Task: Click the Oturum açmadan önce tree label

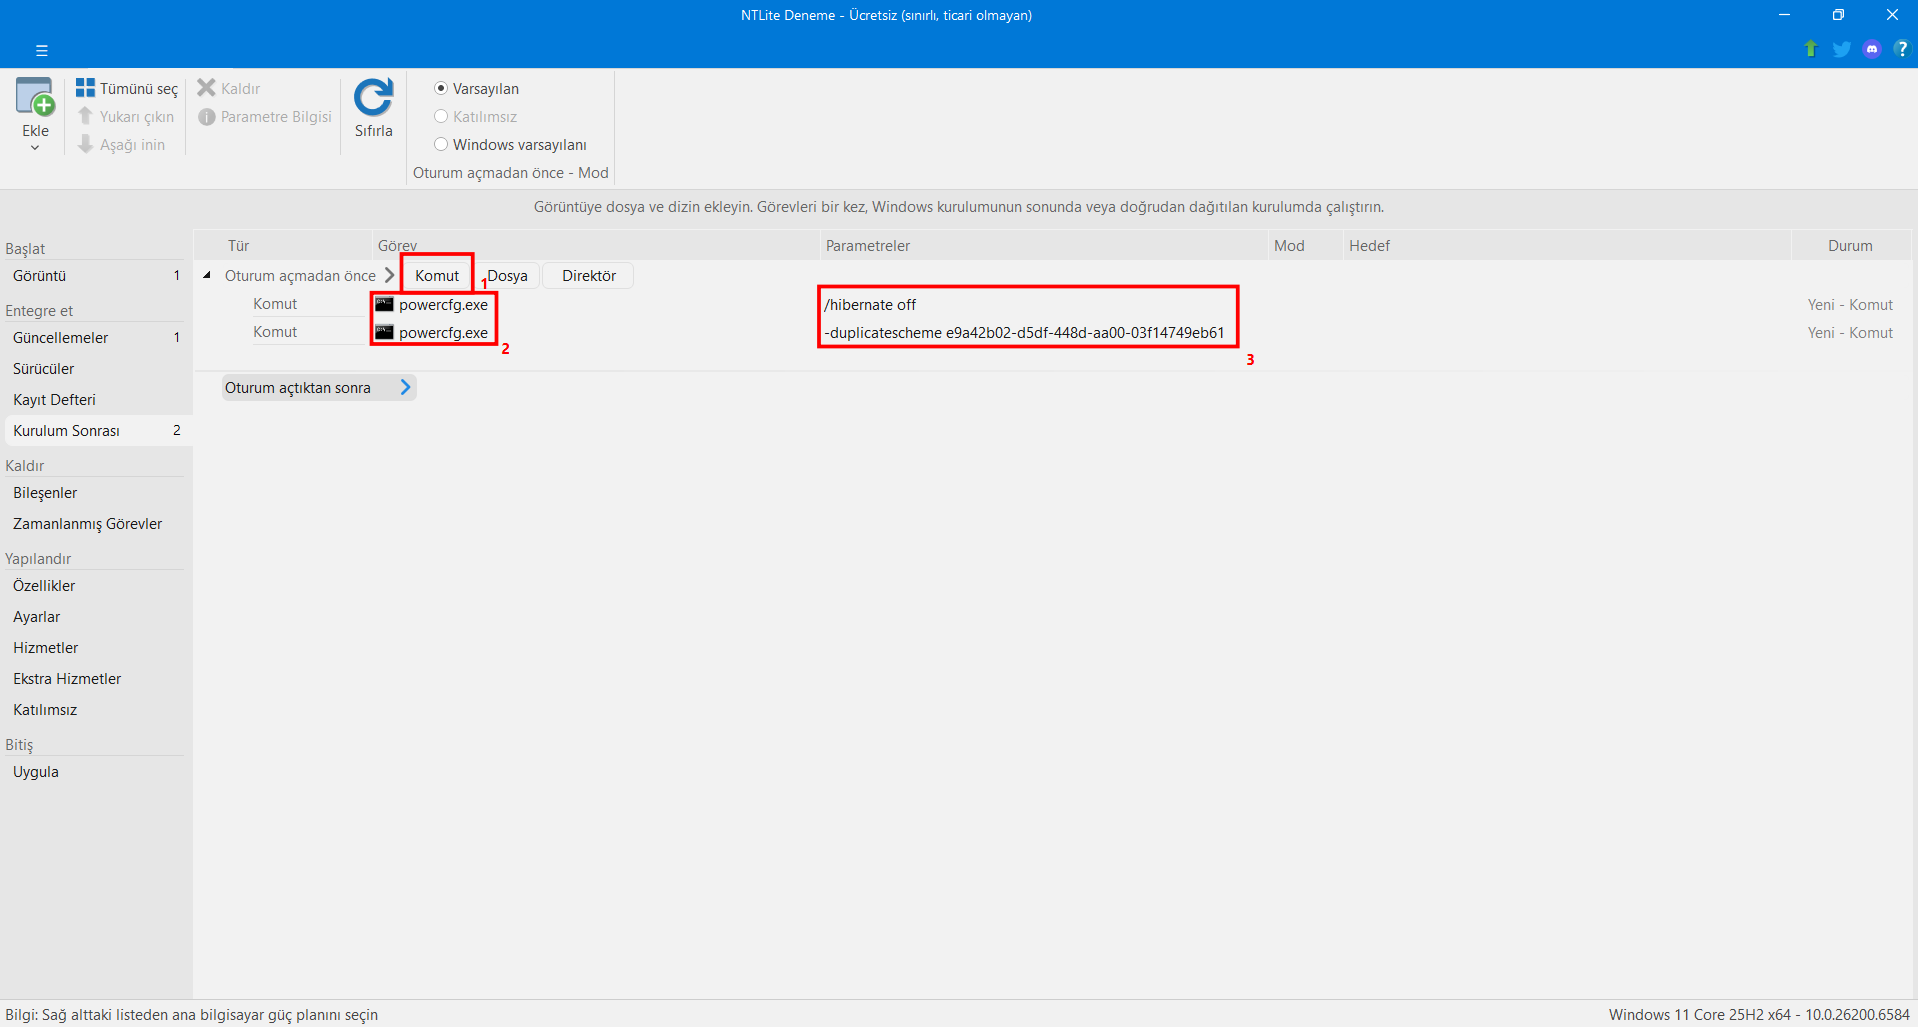Action: (300, 275)
